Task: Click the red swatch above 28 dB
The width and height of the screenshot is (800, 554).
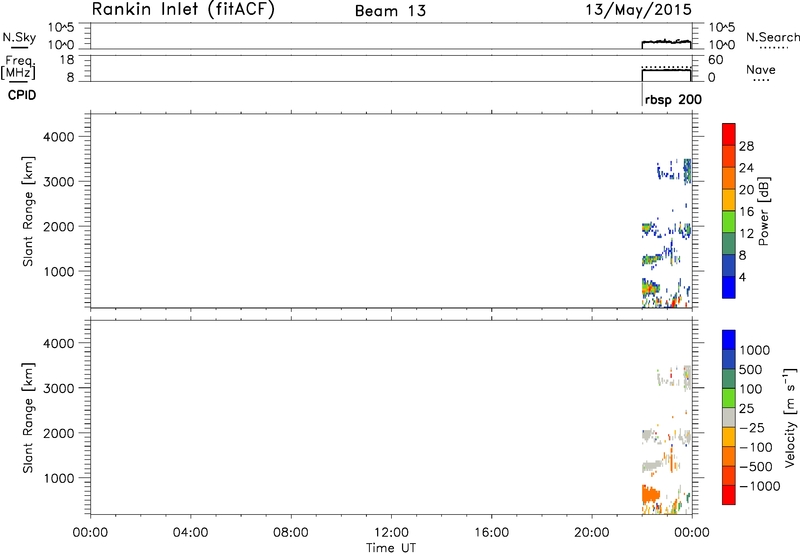Action: (x=729, y=134)
